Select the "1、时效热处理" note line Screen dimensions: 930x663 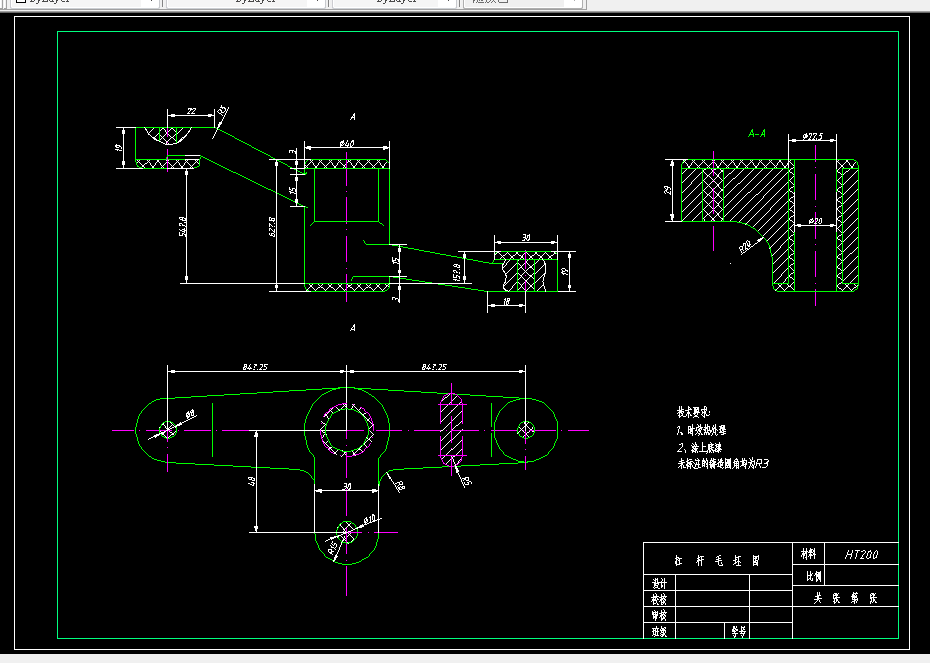[x=701, y=430]
